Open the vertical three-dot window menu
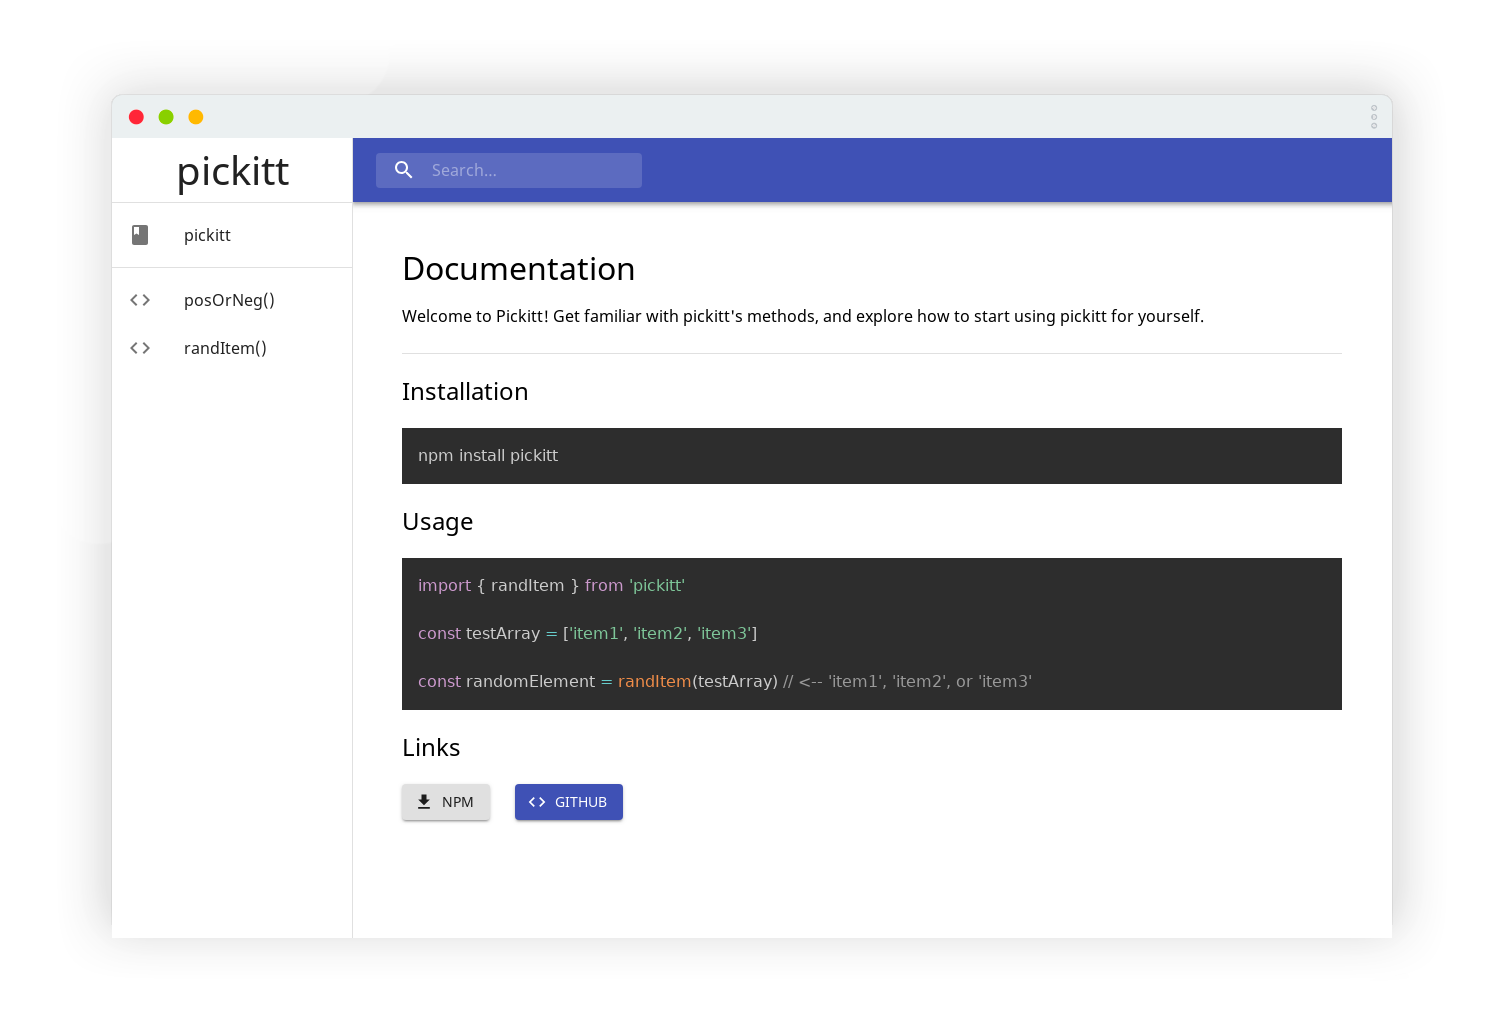This screenshot has width=1504, height=1018. (1374, 117)
